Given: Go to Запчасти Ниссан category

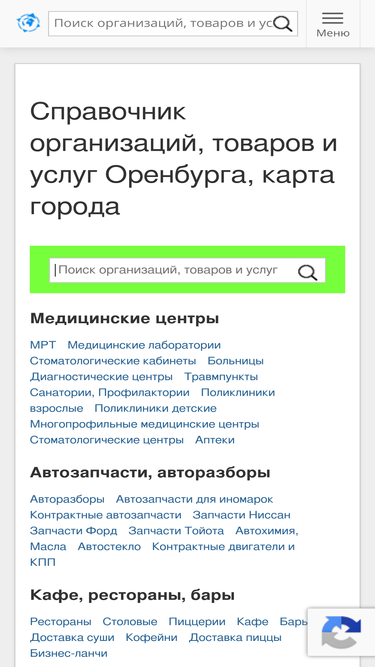Looking at the screenshot, I should click(241, 515).
